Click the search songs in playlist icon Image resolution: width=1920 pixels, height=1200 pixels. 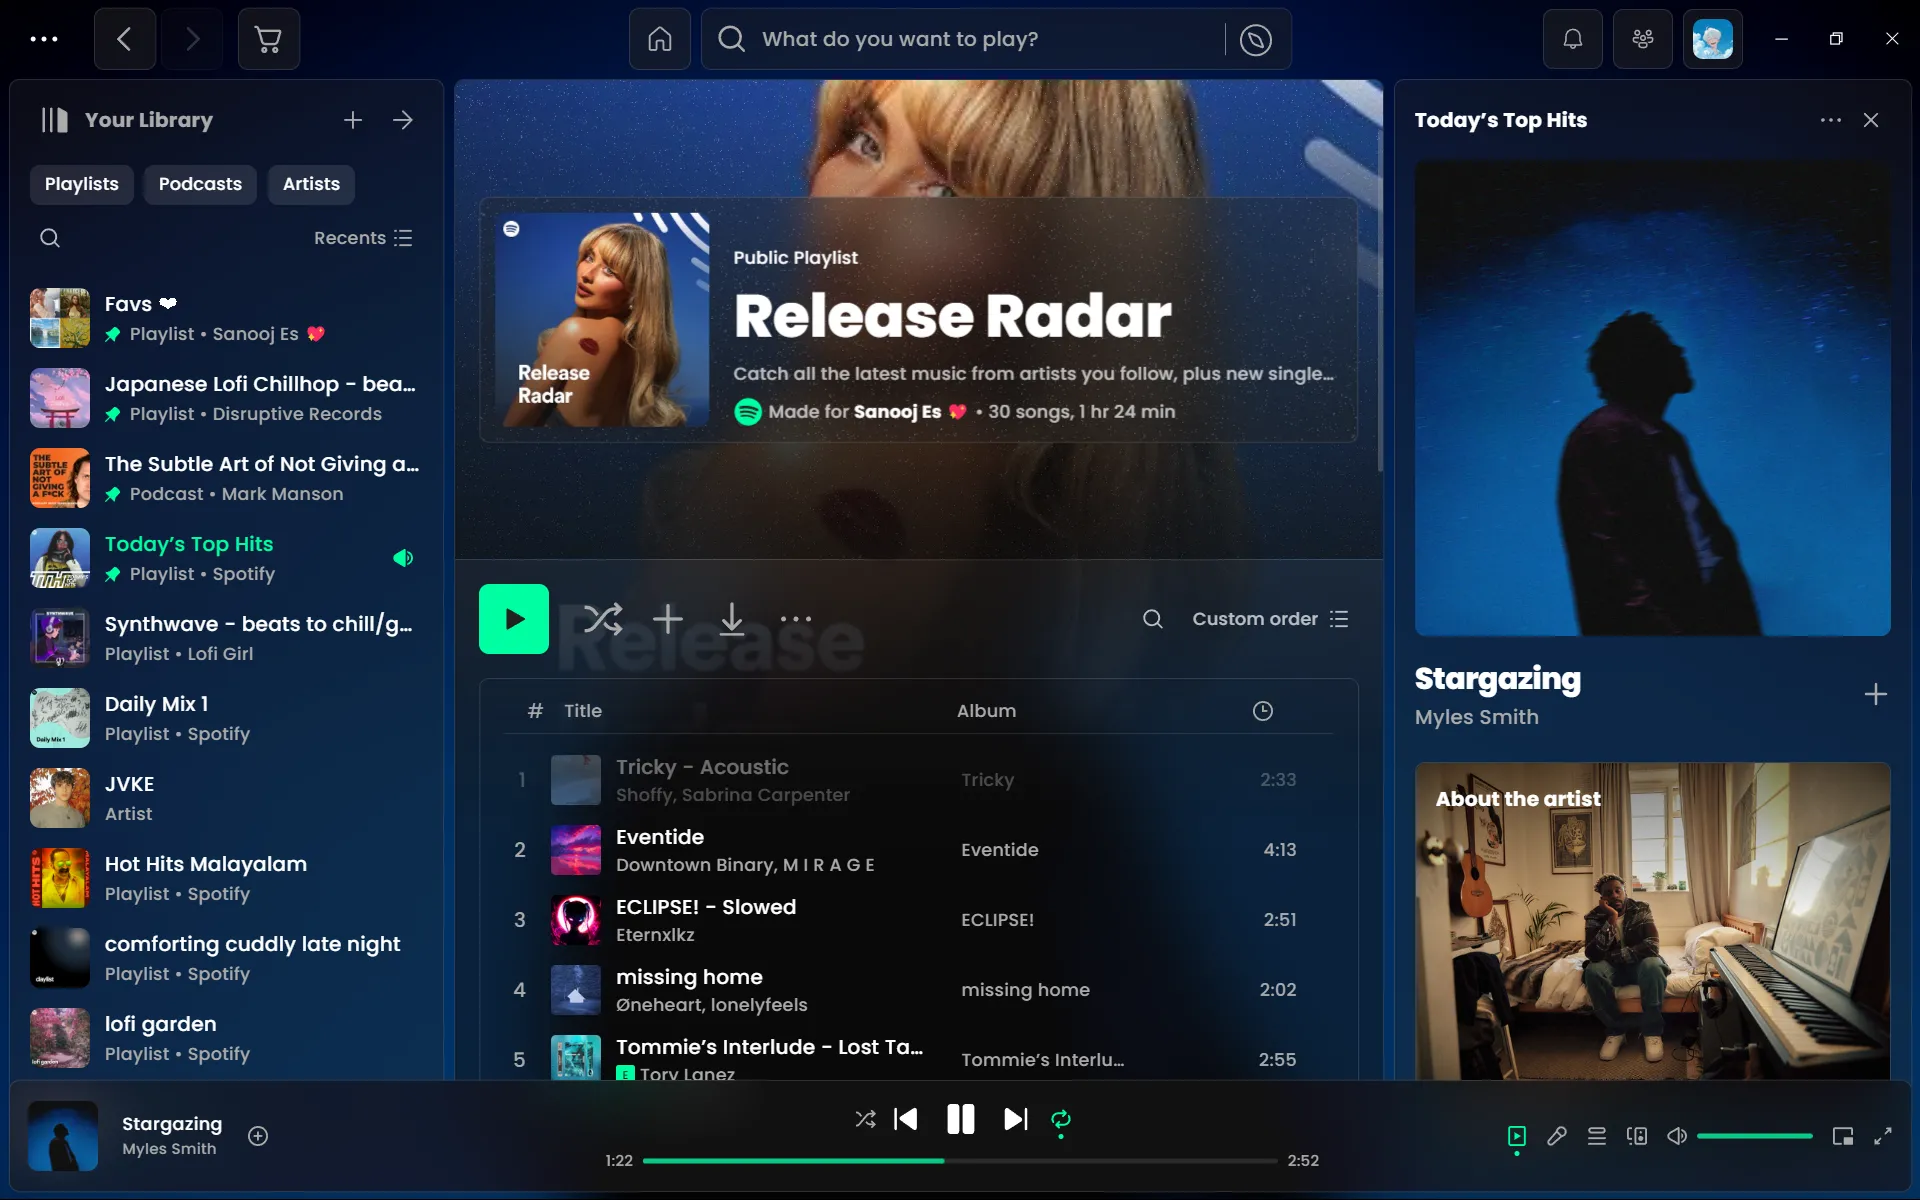1151,618
